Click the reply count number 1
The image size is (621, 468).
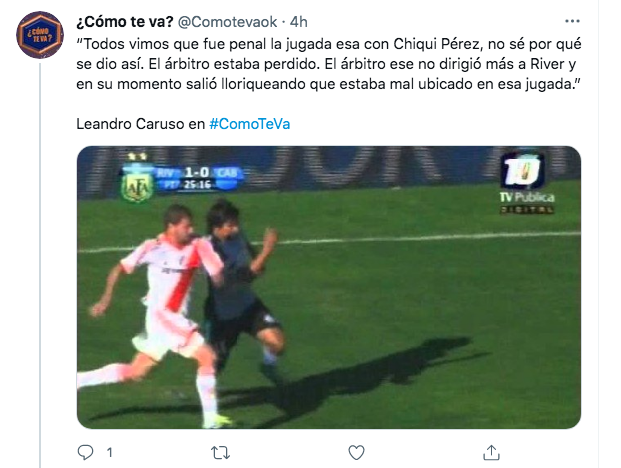tap(110, 452)
